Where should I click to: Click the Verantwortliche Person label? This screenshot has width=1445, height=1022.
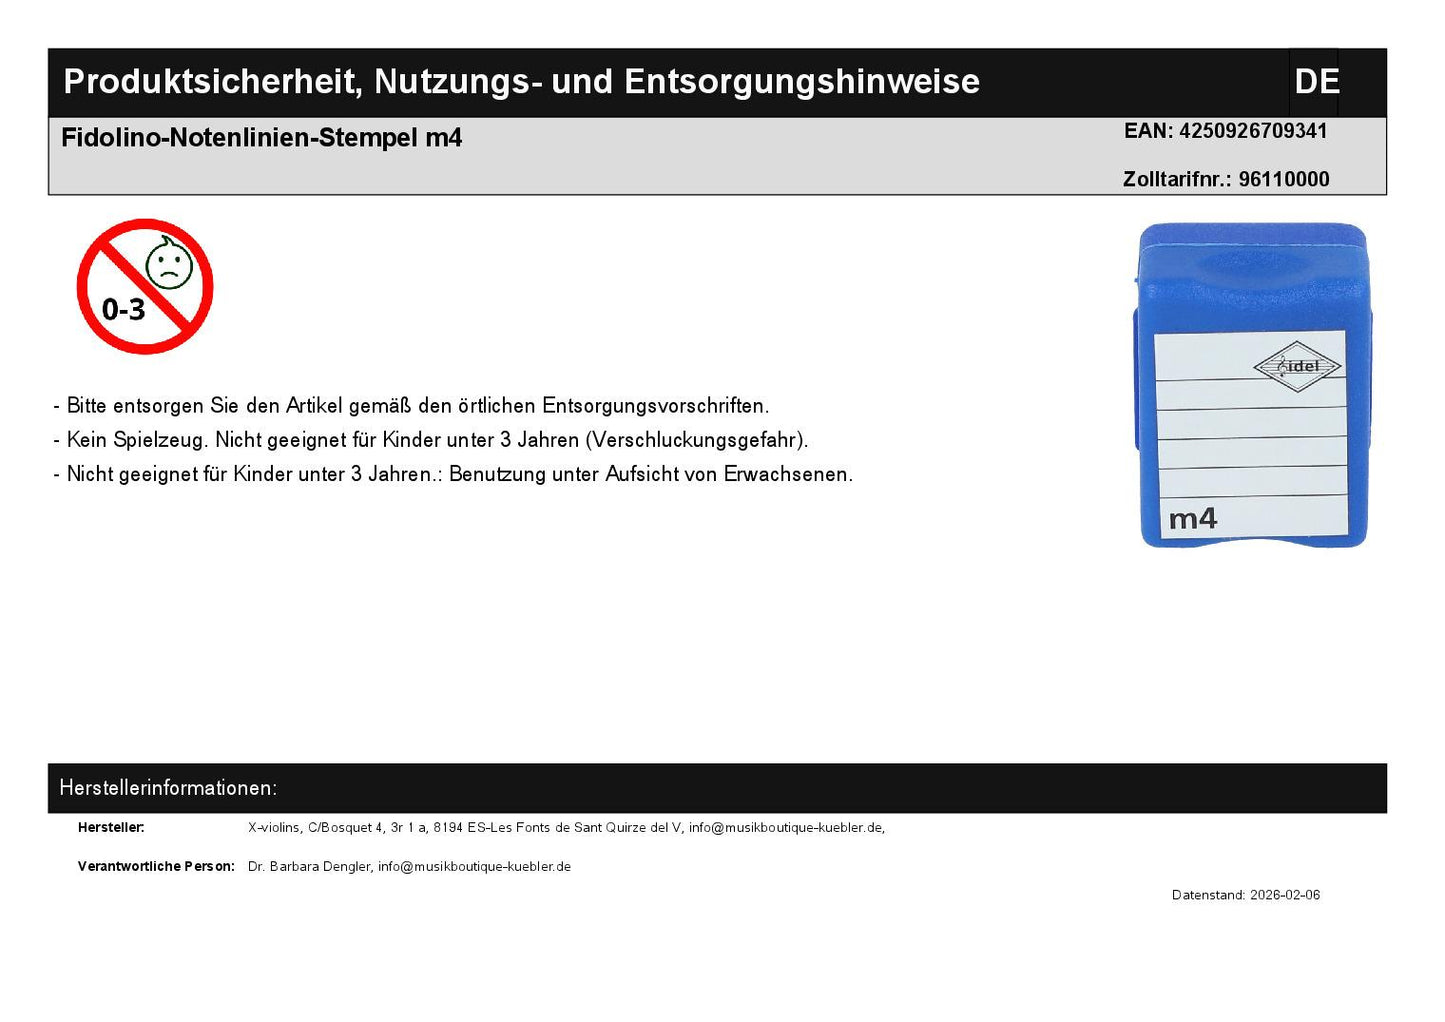click(156, 867)
